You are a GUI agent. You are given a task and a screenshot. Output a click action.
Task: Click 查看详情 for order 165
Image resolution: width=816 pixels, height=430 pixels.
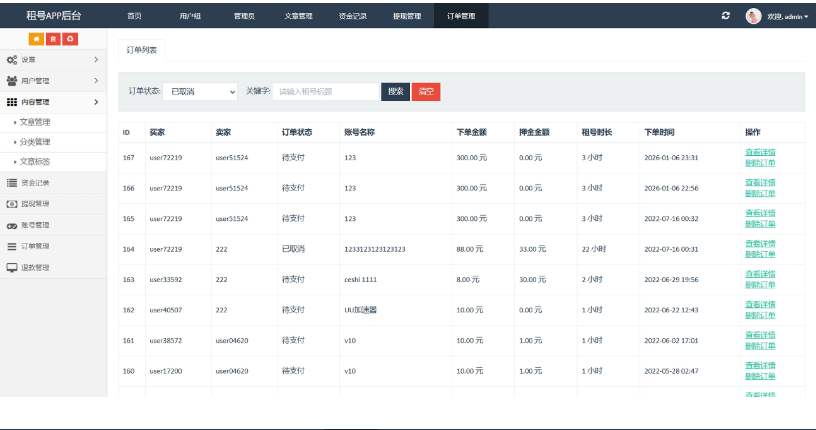[760, 213]
